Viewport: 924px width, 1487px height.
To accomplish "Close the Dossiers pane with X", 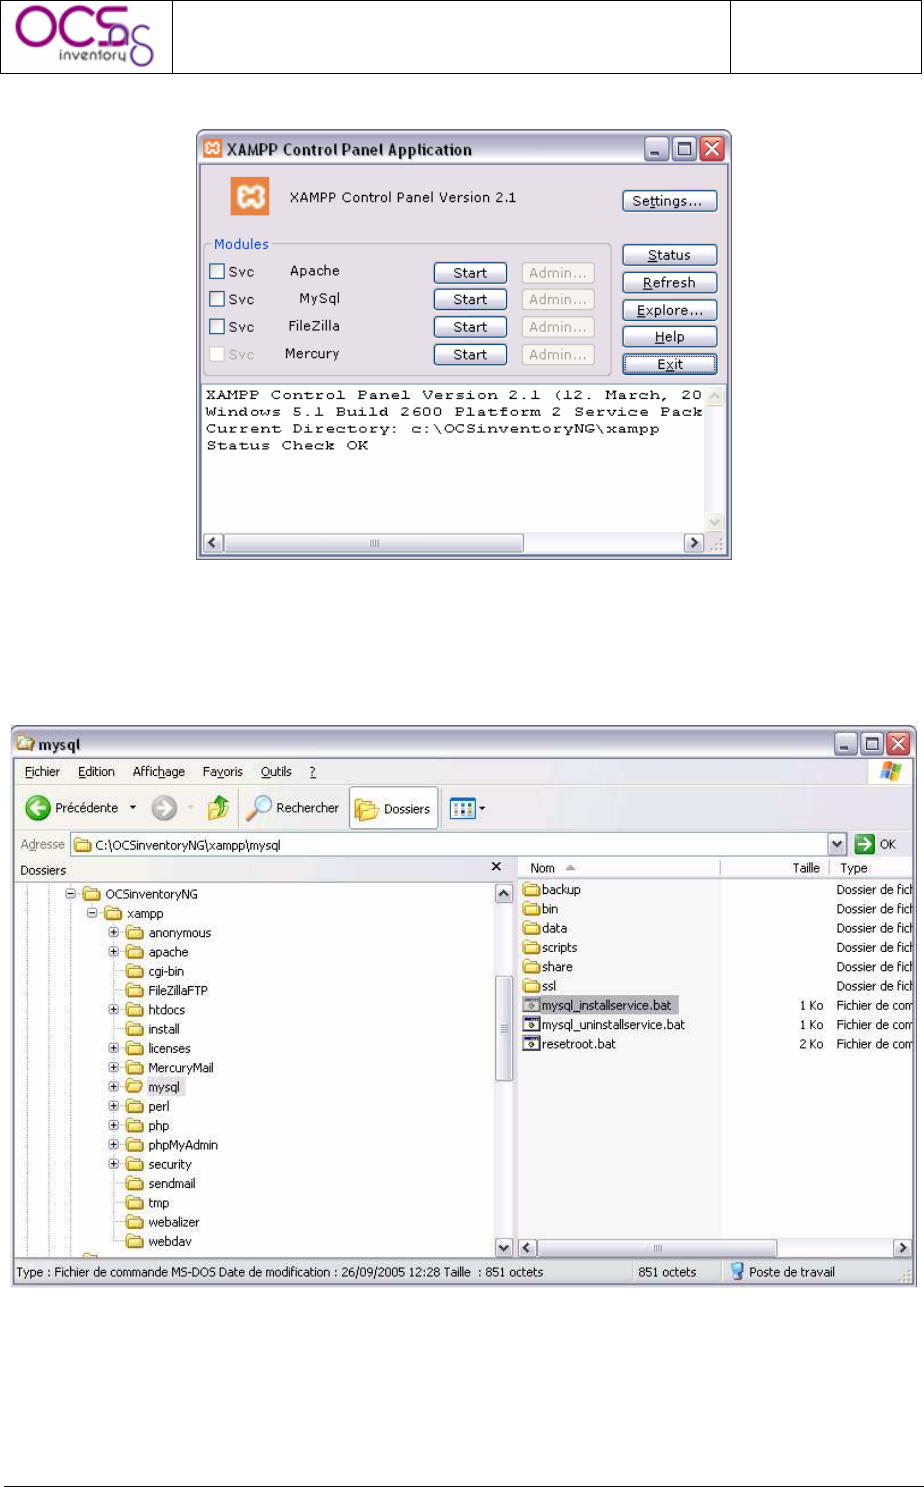I will (x=497, y=868).
